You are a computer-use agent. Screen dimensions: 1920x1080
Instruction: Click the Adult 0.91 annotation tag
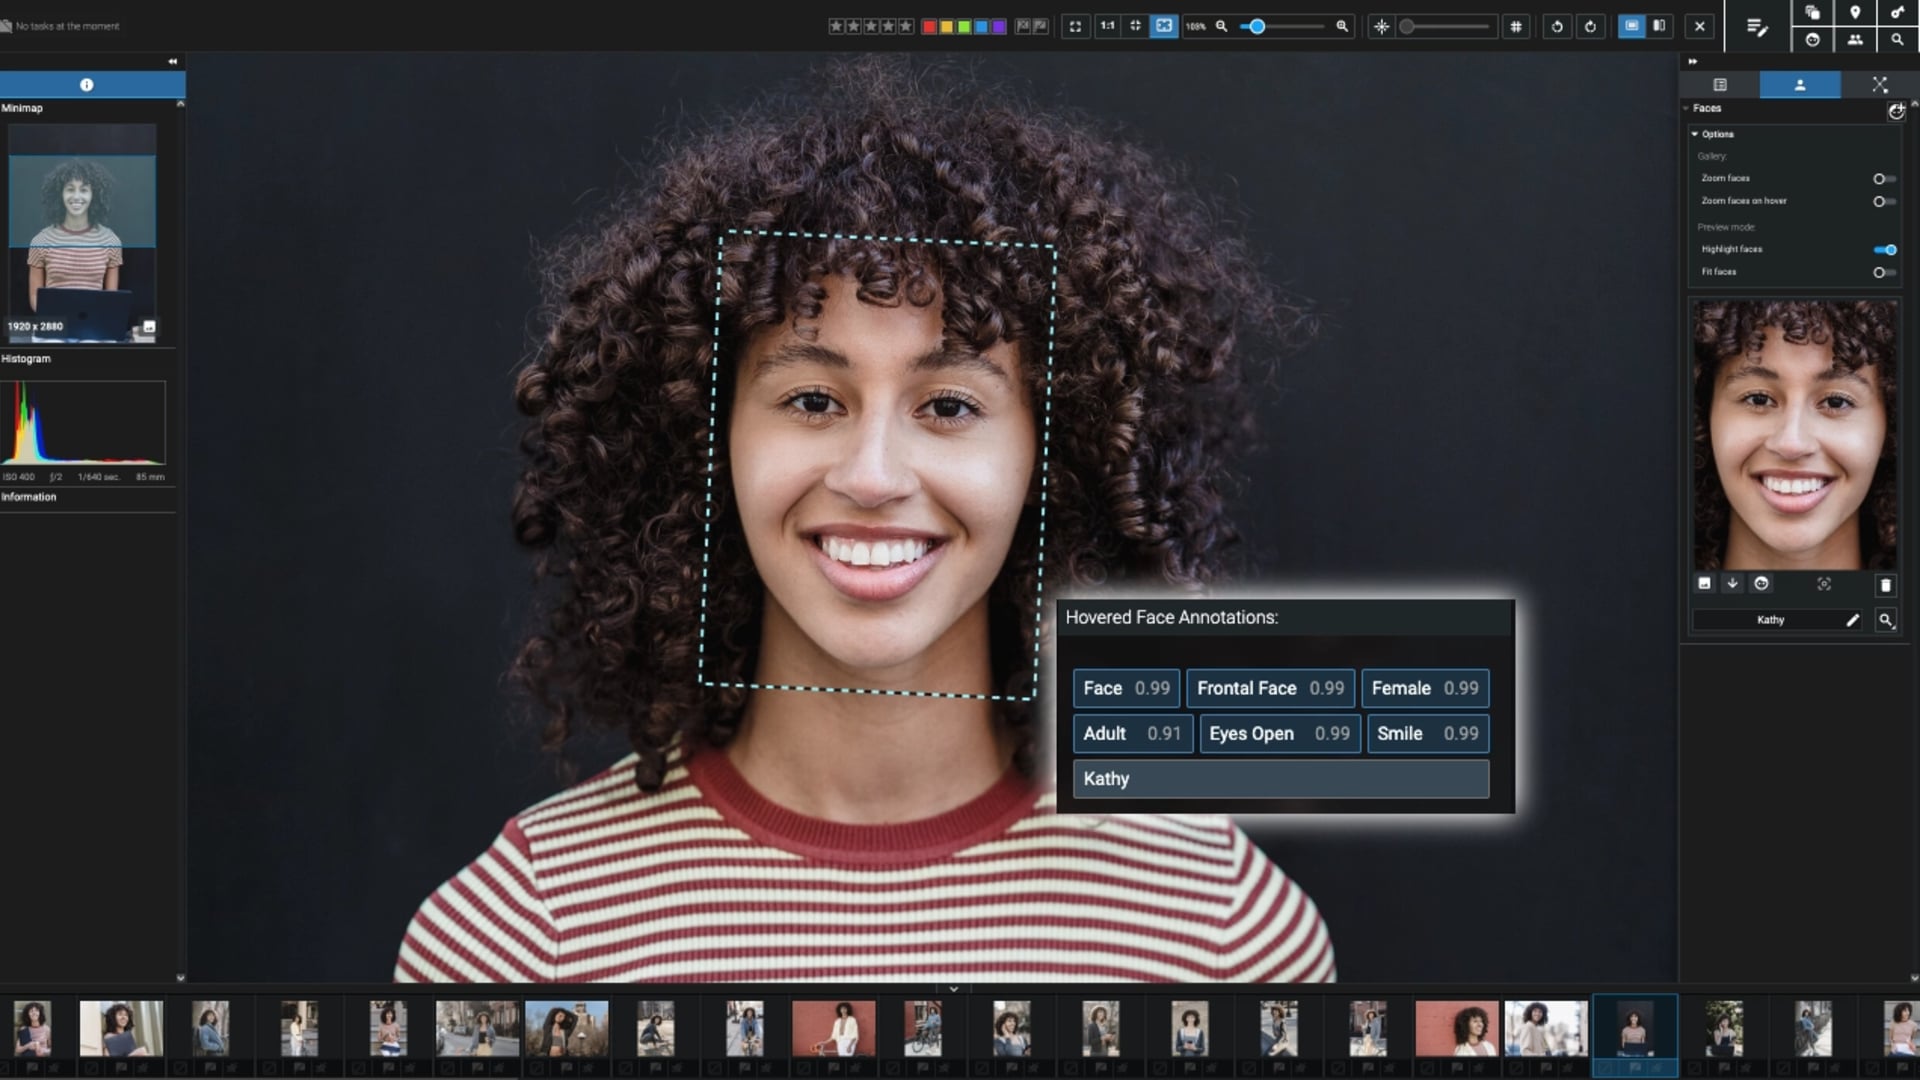coord(1133,734)
